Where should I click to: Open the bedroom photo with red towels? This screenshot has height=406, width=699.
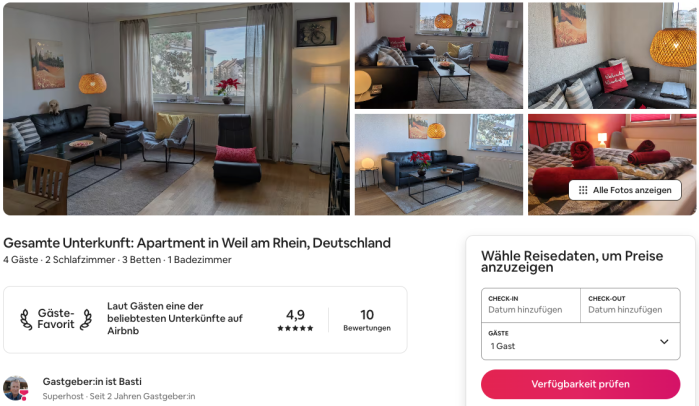(x=612, y=164)
